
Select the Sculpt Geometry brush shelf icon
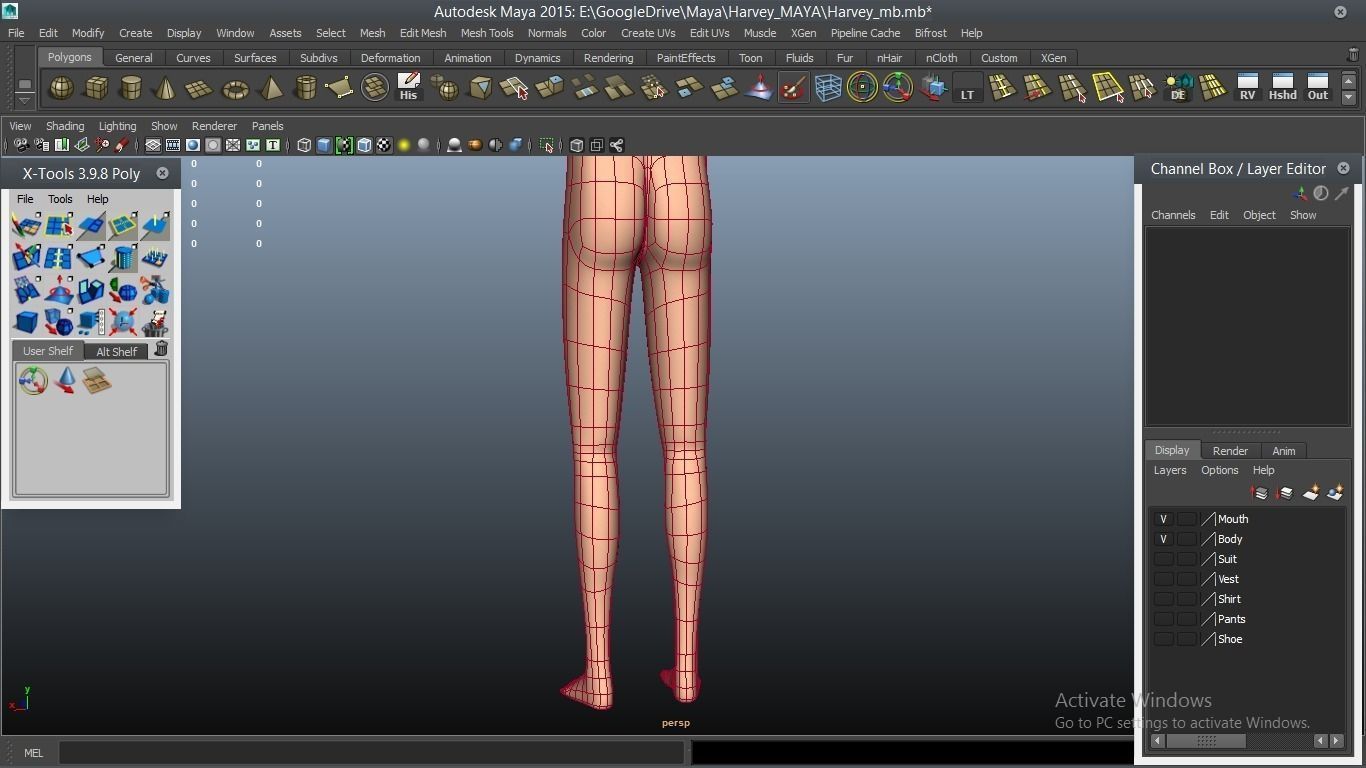pyautogui.click(x=793, y=88)
